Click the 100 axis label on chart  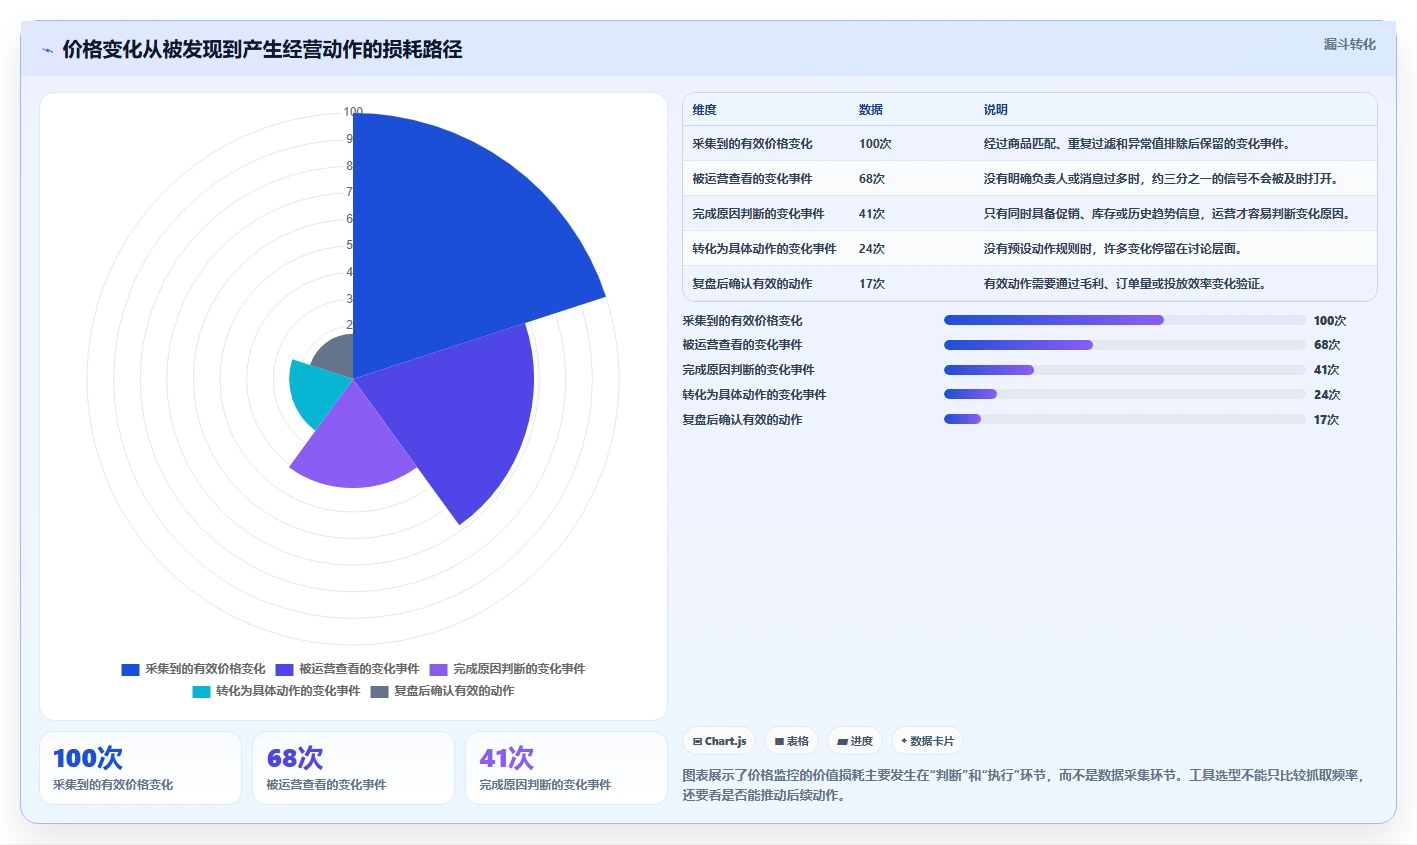click(353, 112)
